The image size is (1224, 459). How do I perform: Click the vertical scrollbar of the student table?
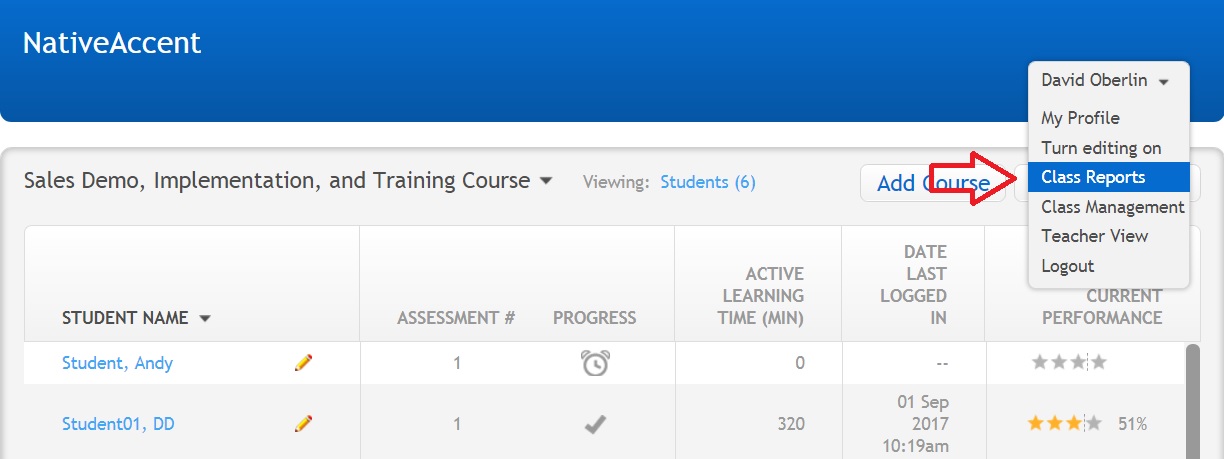[x=1192, y=400]
